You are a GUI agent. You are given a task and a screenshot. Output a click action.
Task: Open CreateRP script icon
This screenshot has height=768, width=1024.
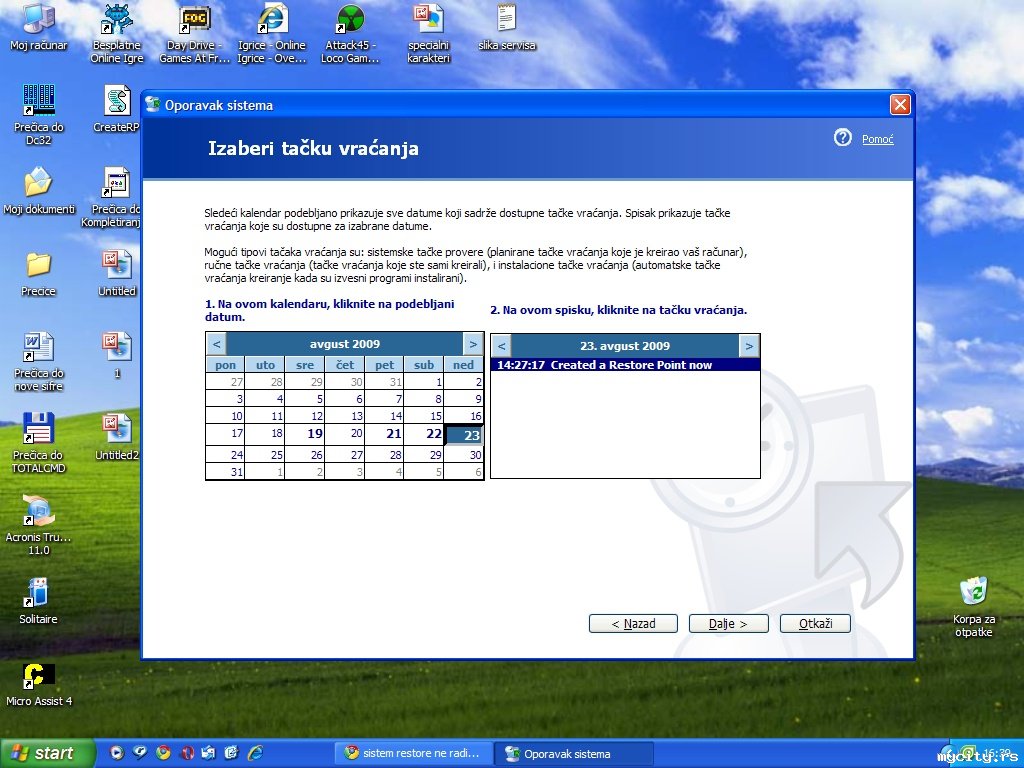pyautogui.click(x=117, y=109)
